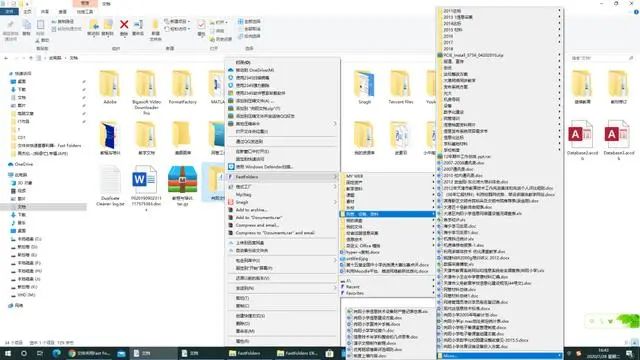
Task: Open MY WEB in FastFolders submenu
Action: [x=388, y=176]
